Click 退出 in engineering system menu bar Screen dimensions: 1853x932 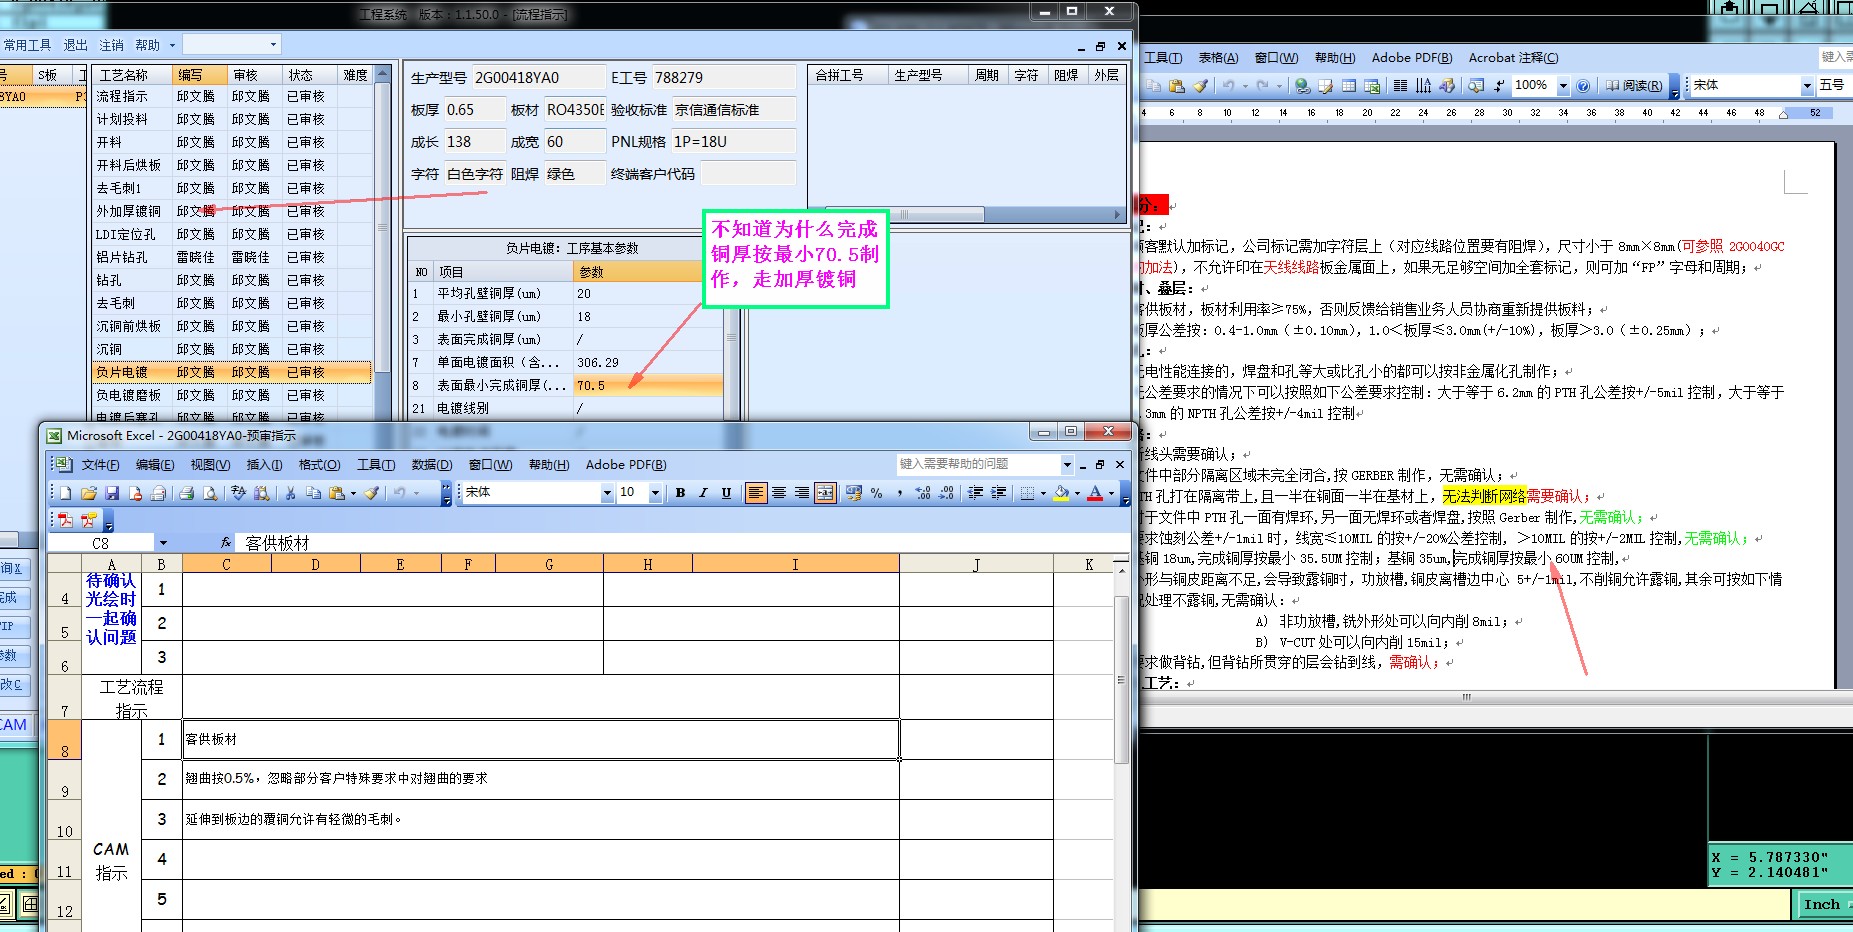76,45
